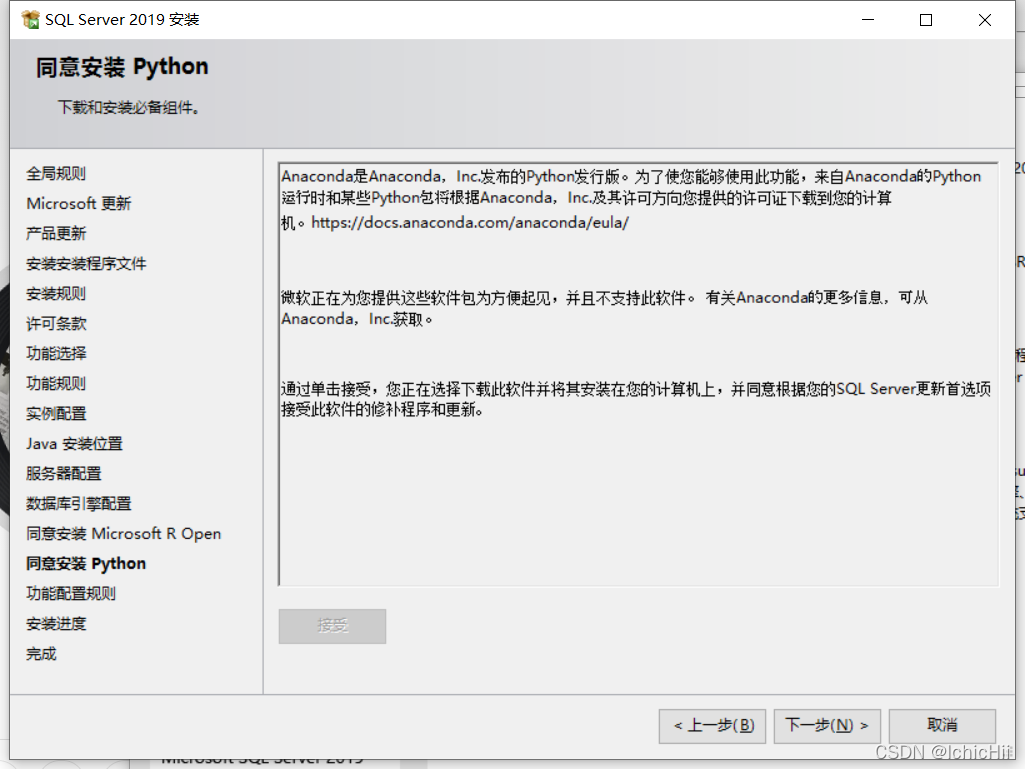Select 安装进度 step in sidebar
Image resolution: width=1025 pixels, height=769 pixels.
tap(56, 624)
